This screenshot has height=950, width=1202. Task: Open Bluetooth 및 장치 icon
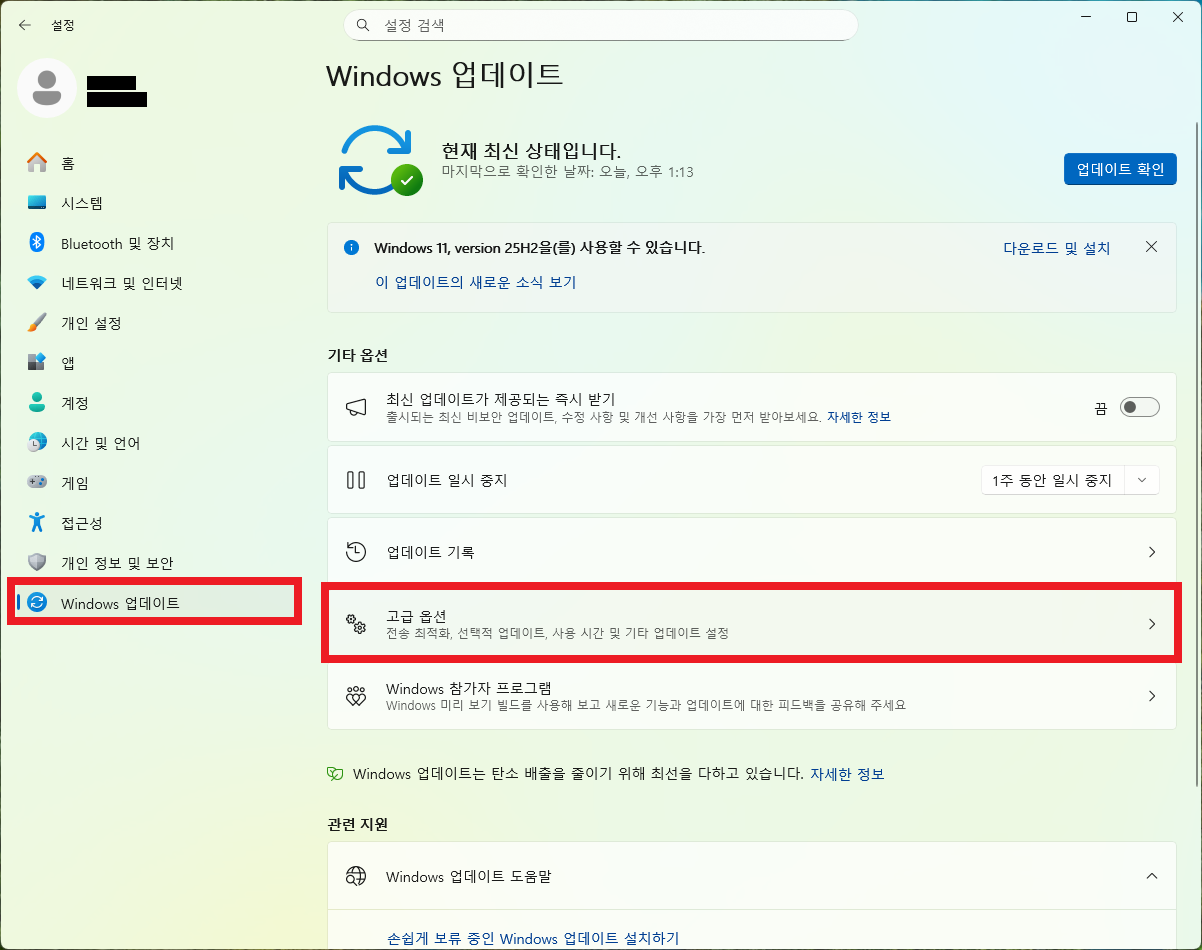37,243
